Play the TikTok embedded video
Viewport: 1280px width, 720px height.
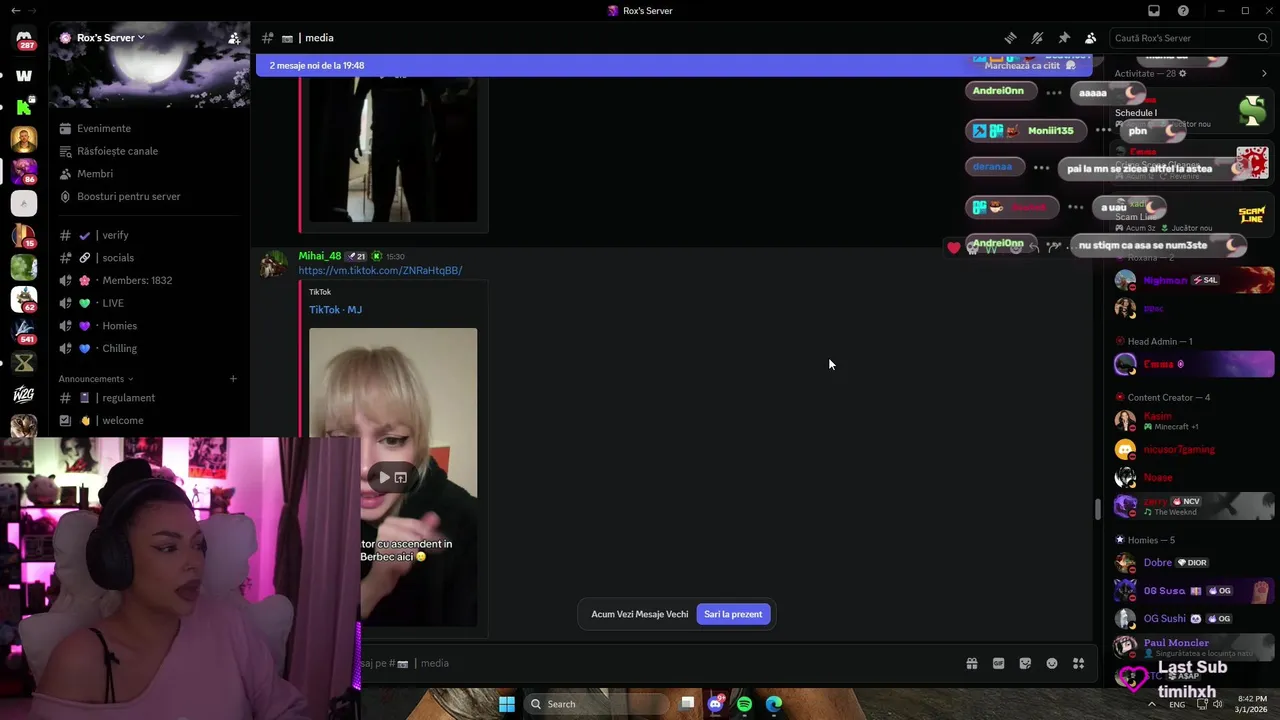click(x=383, y=477)
